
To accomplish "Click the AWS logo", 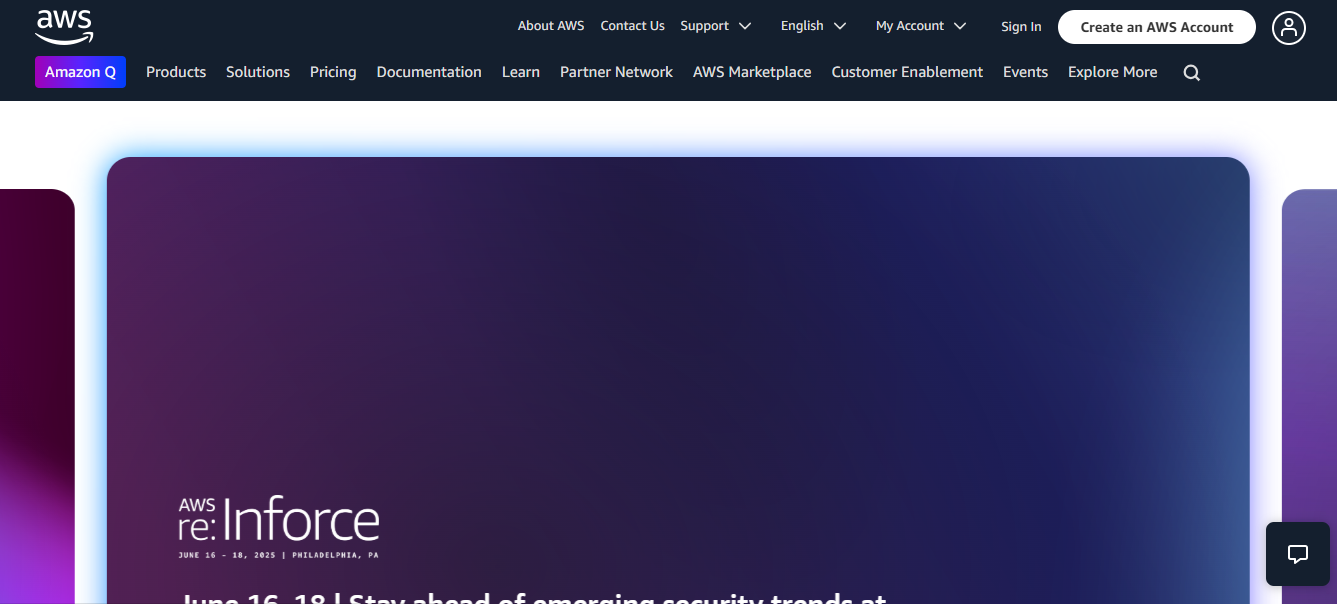I will click(64, 27).
